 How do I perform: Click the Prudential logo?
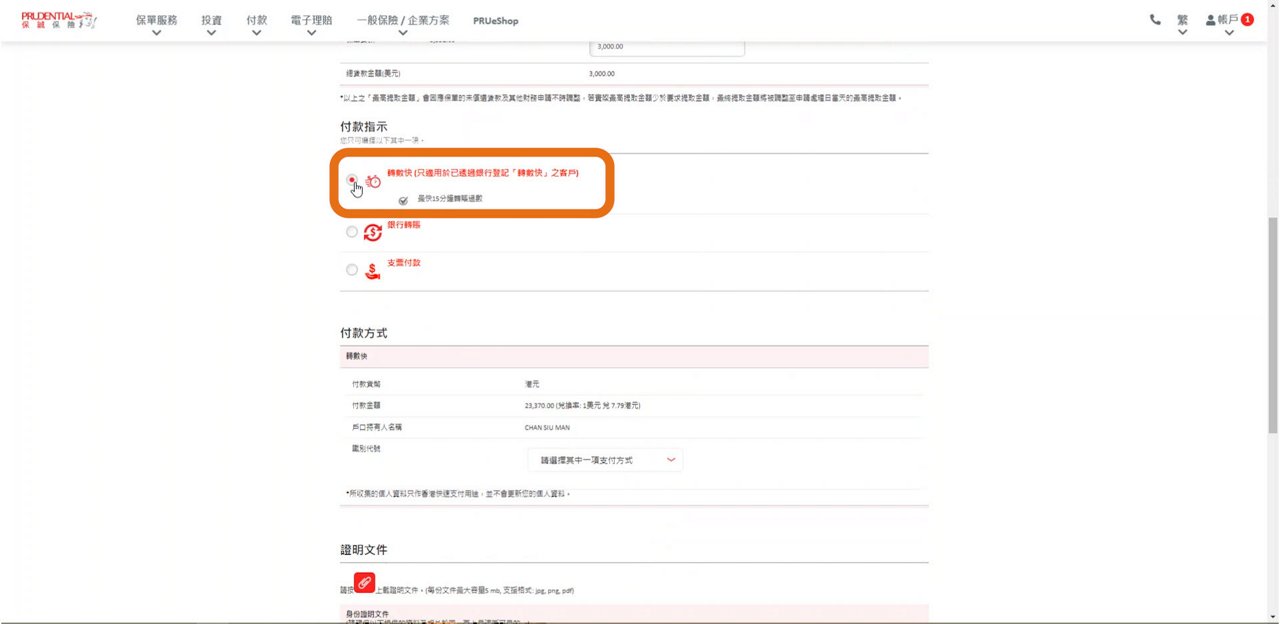58,20
